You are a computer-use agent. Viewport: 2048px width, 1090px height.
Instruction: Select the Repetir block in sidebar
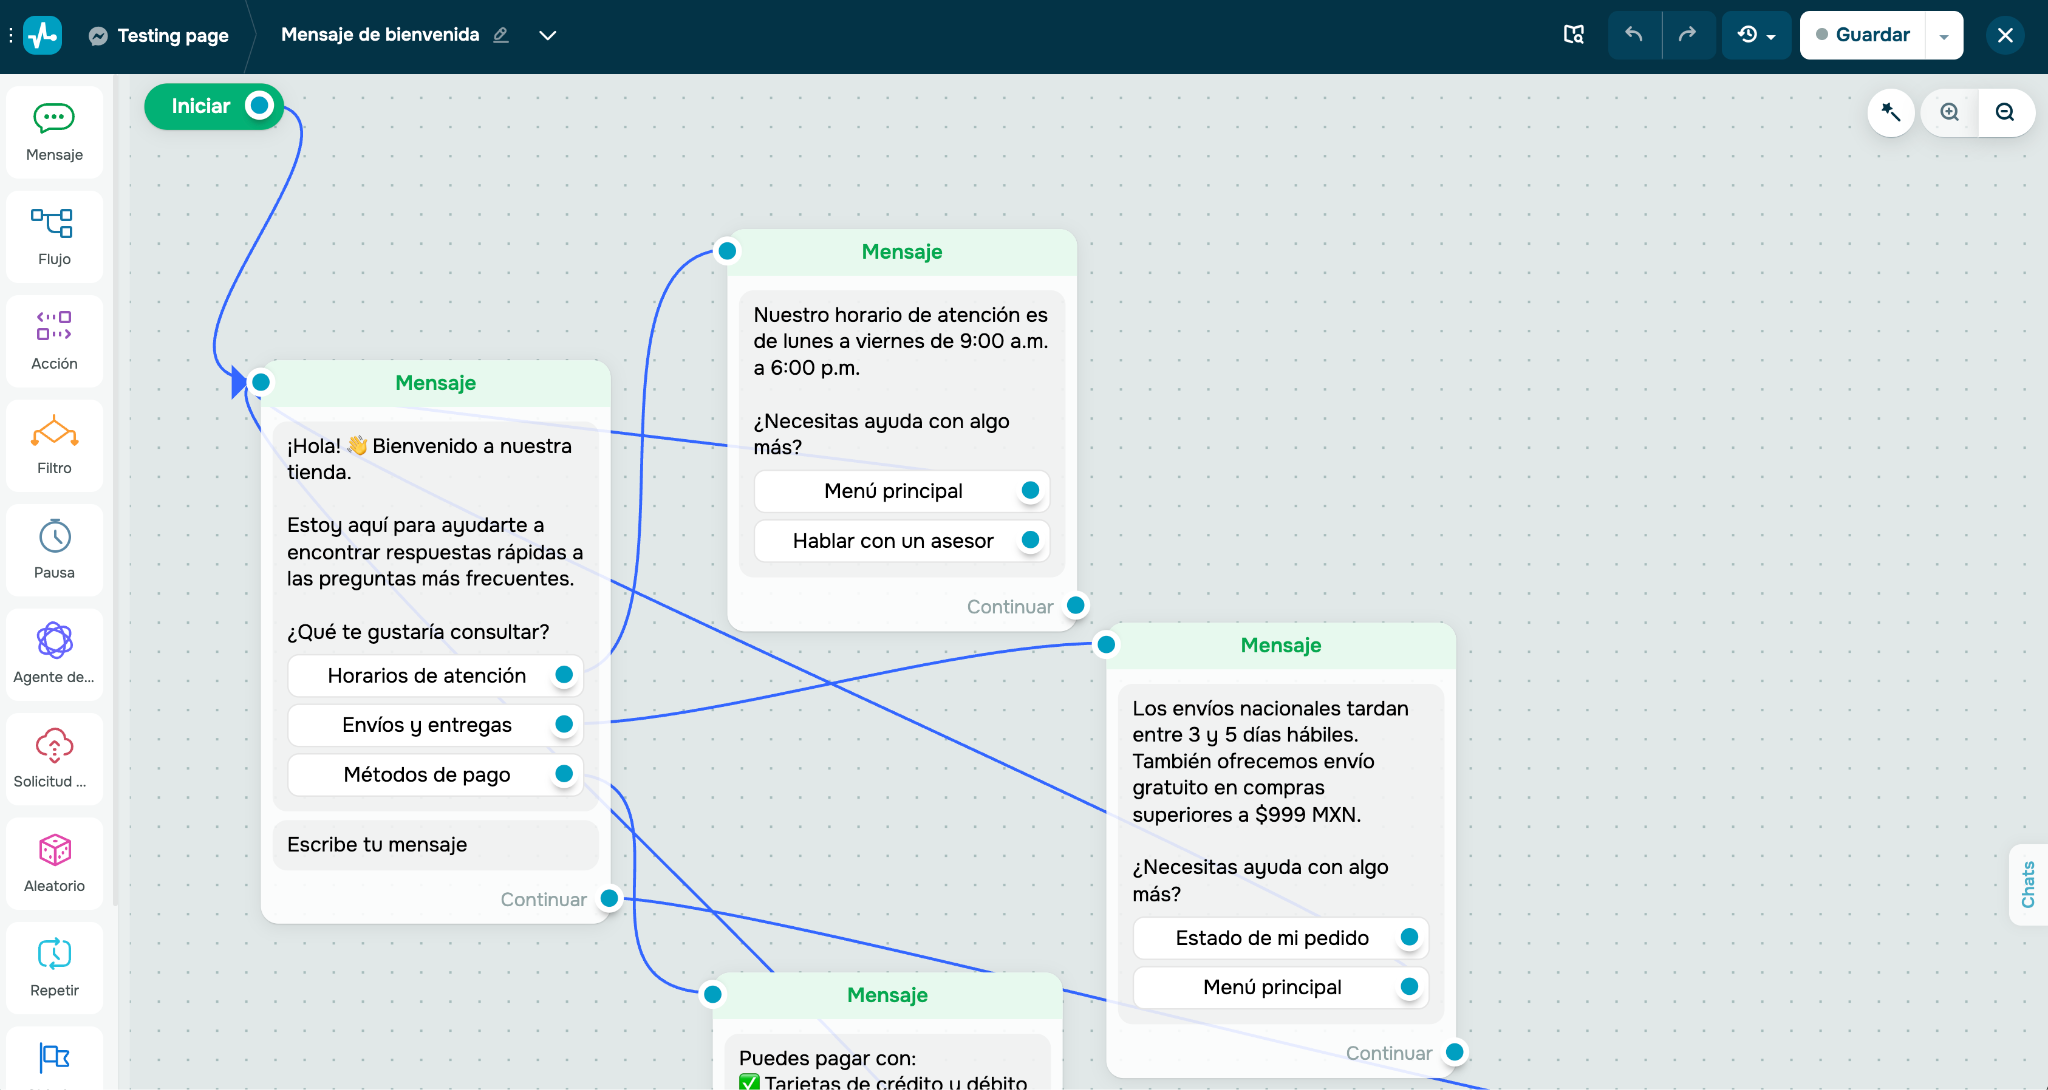54,969
